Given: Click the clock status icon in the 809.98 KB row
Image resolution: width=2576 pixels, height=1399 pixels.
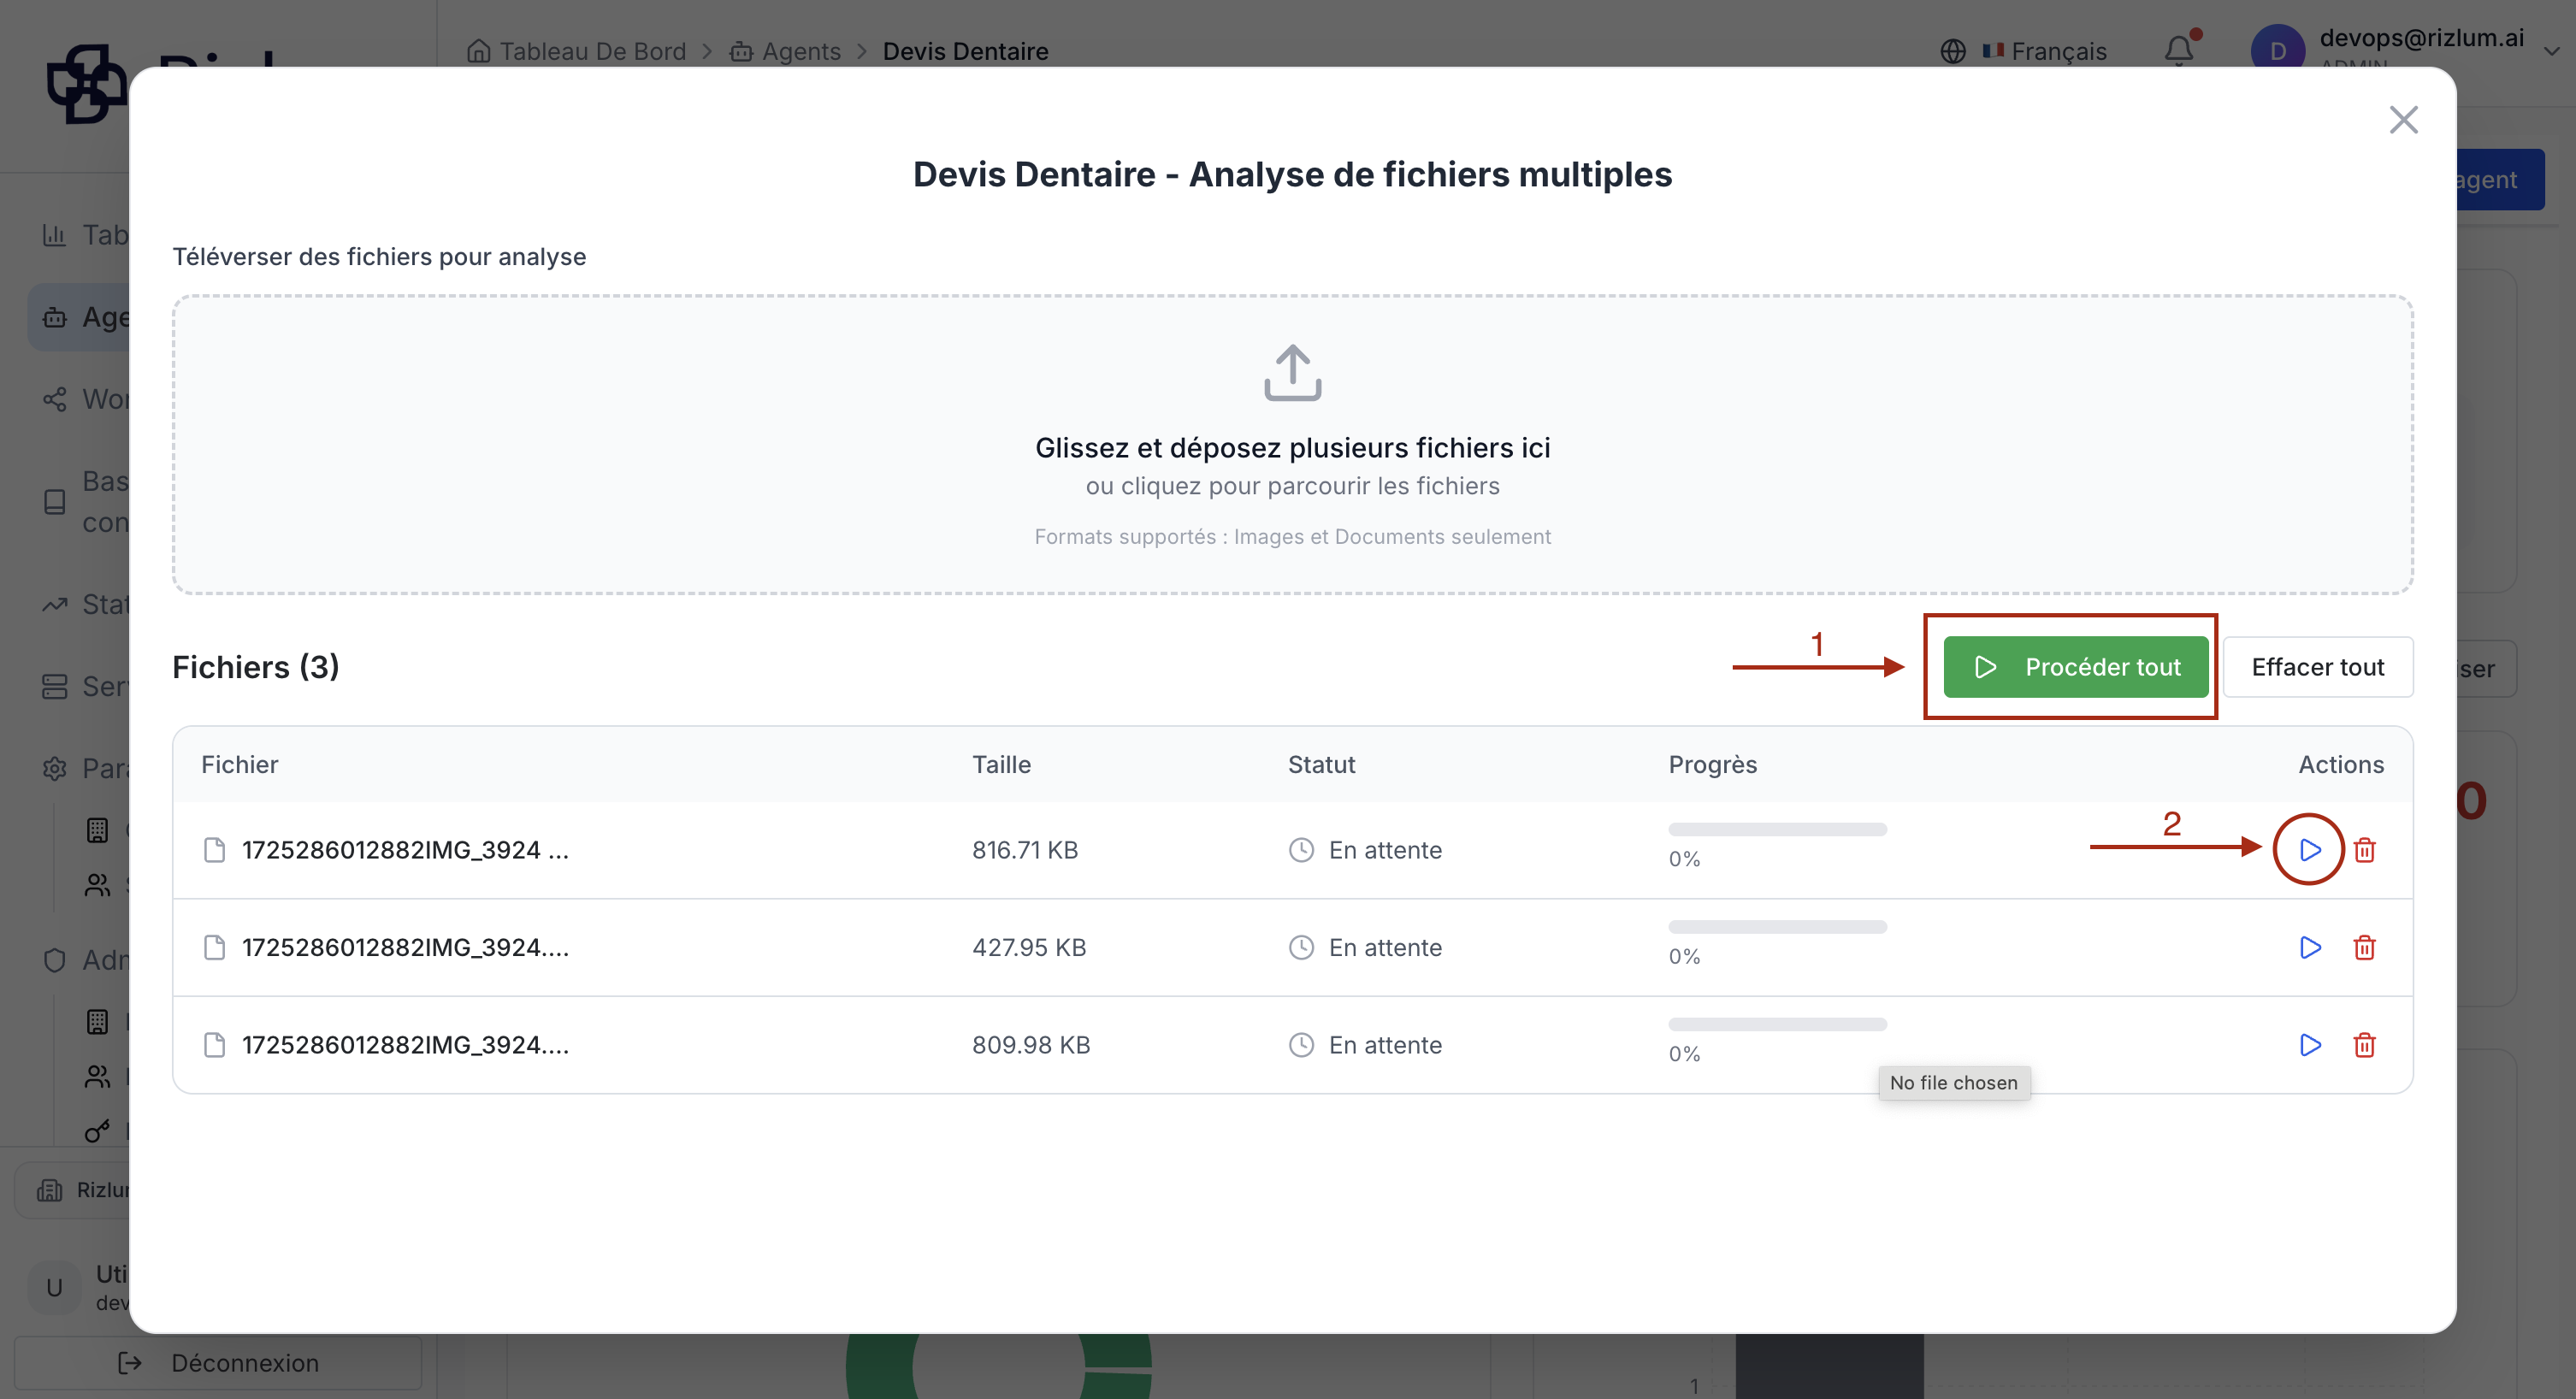Looking at the screenshot, I should 1301,1045.
